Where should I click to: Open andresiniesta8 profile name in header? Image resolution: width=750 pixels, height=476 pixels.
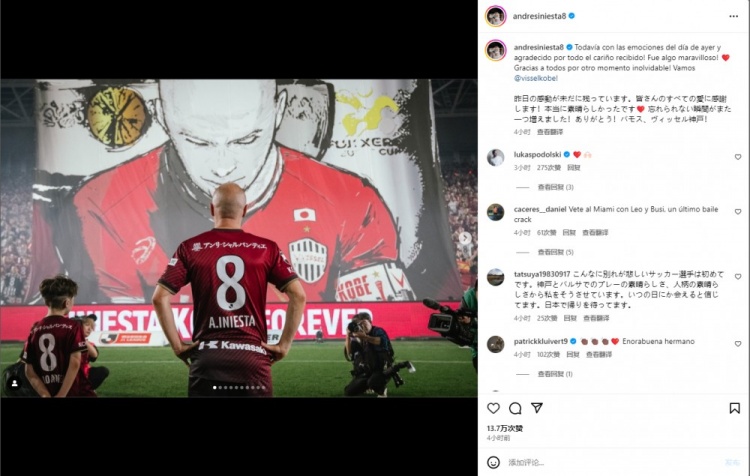point(539,16)
